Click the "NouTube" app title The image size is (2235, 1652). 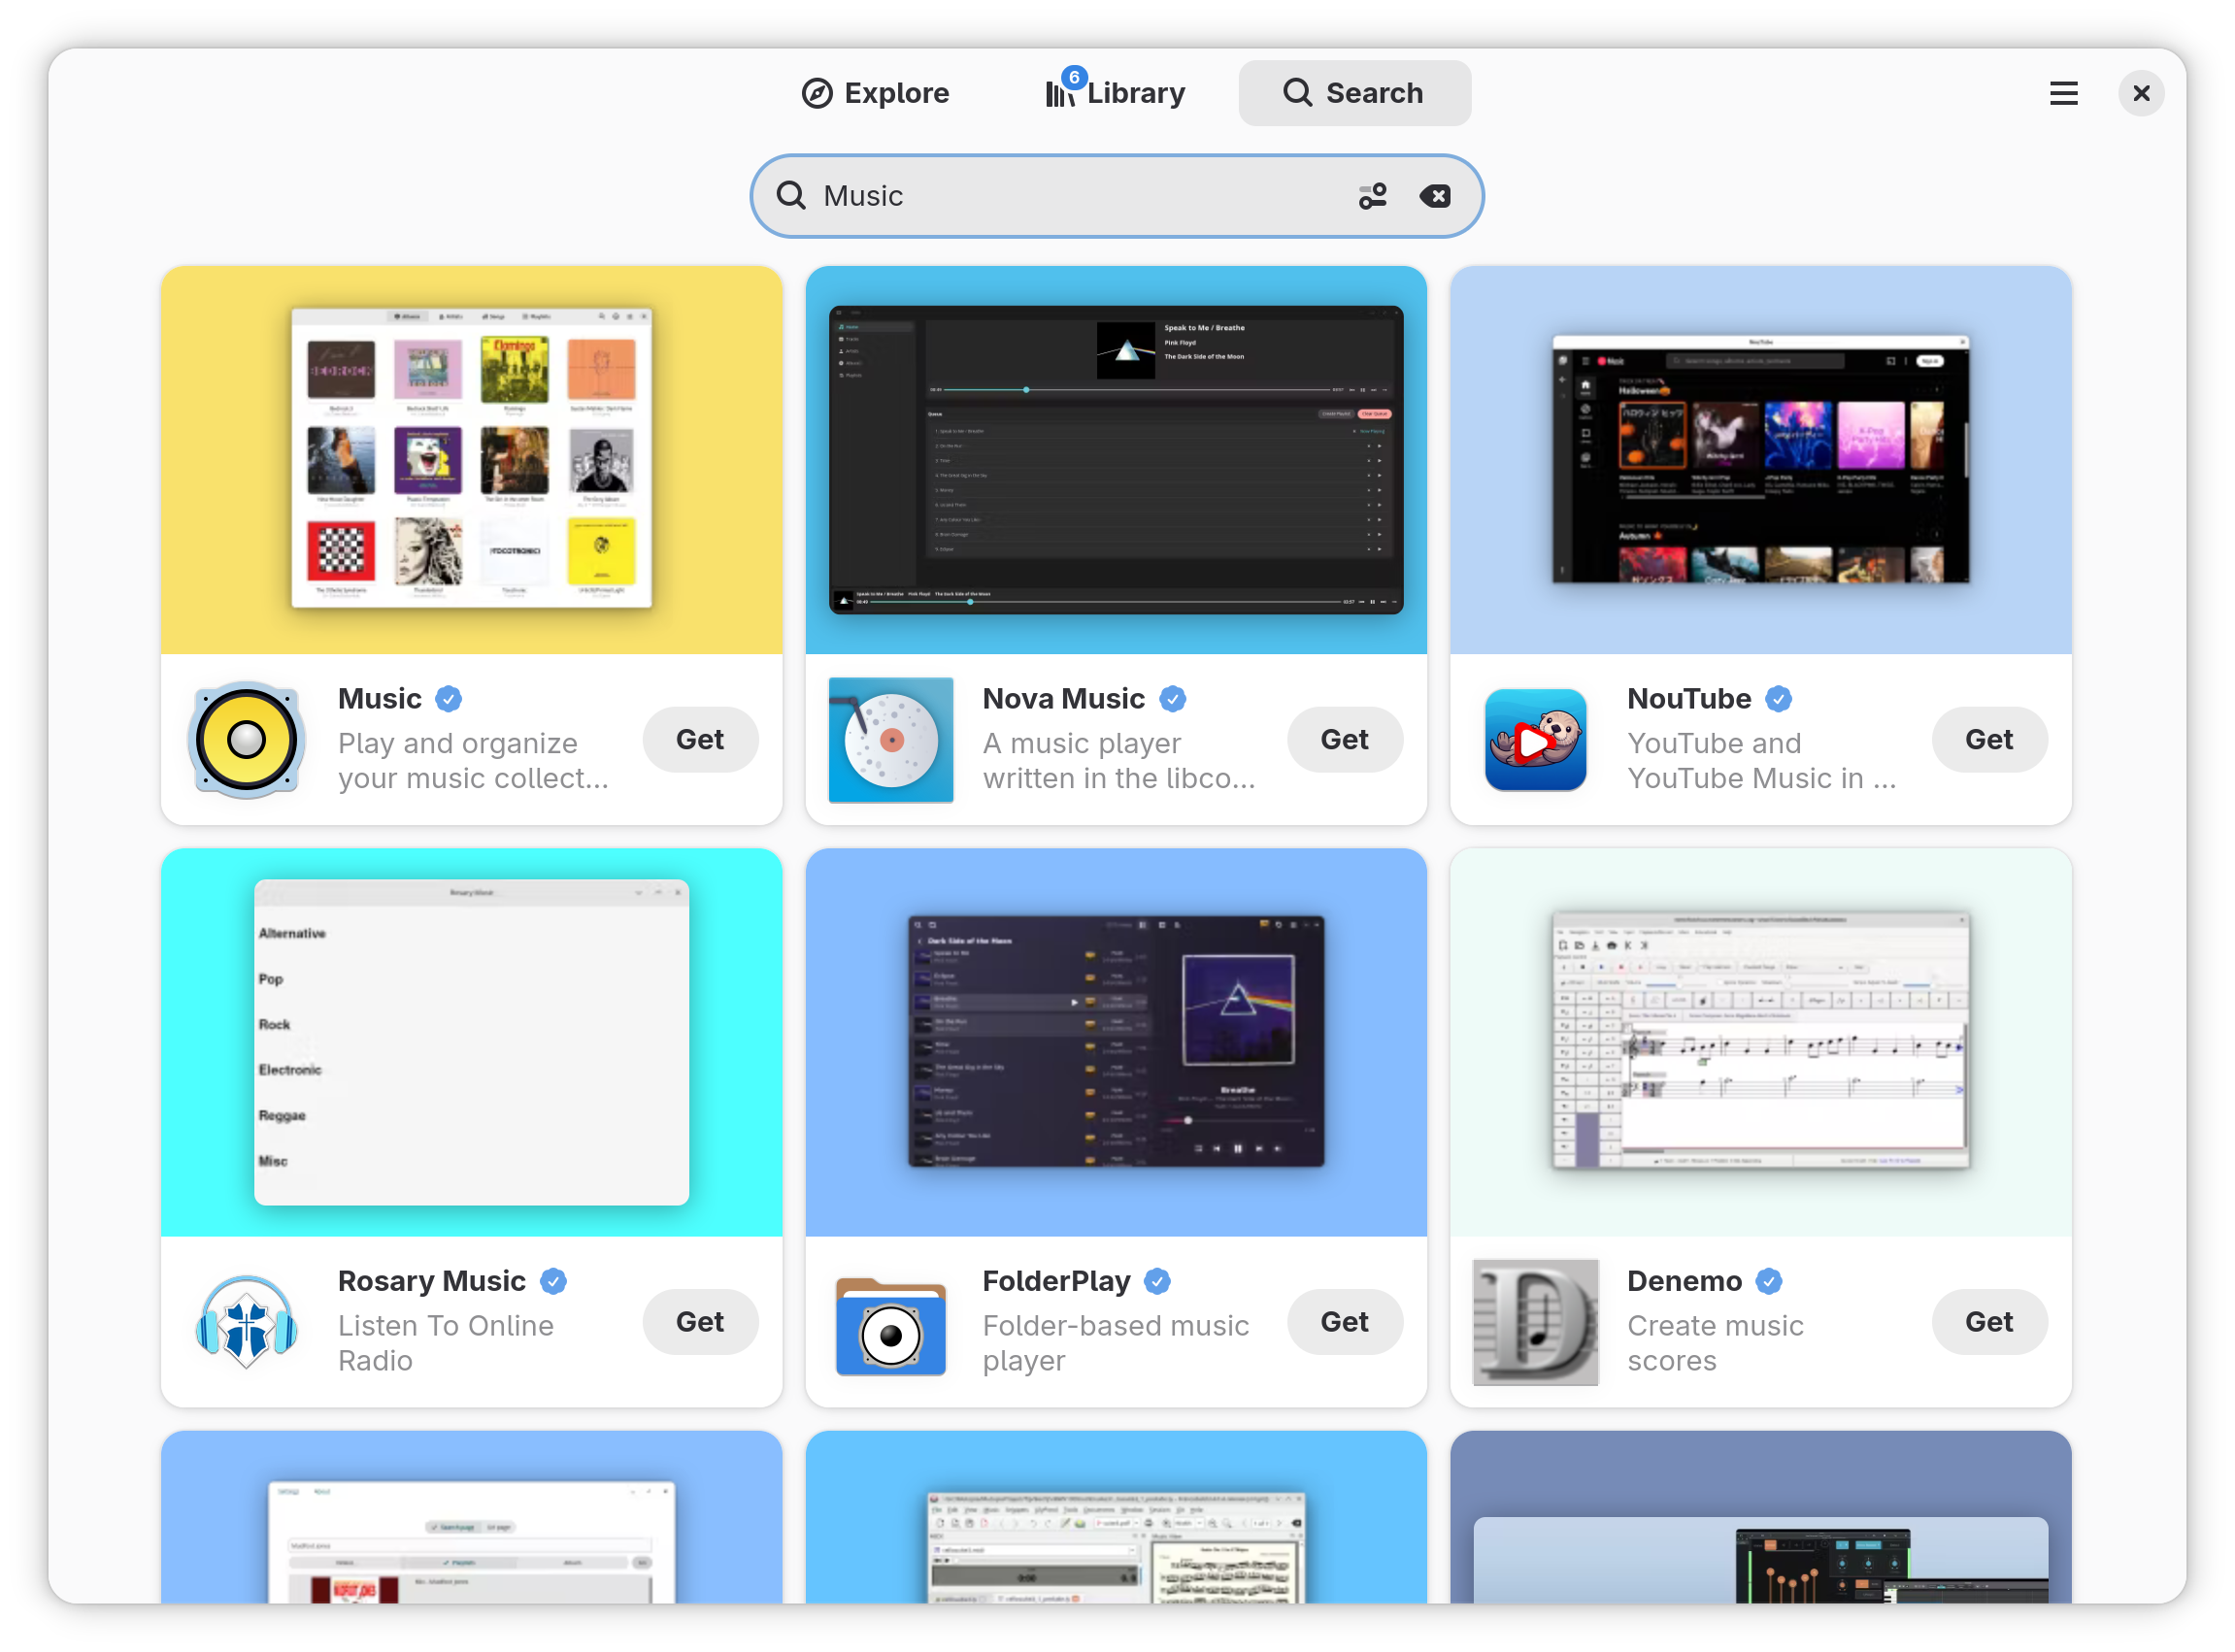[1688, 699]
